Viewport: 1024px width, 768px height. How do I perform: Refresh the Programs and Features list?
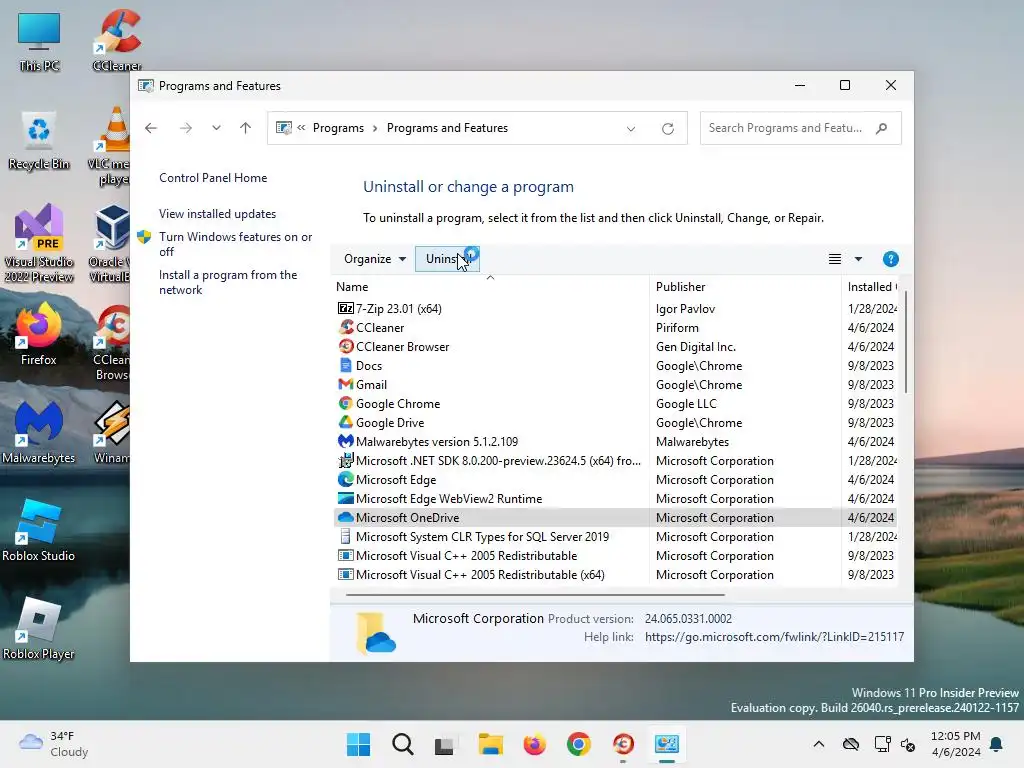click(x=667, y=129)
